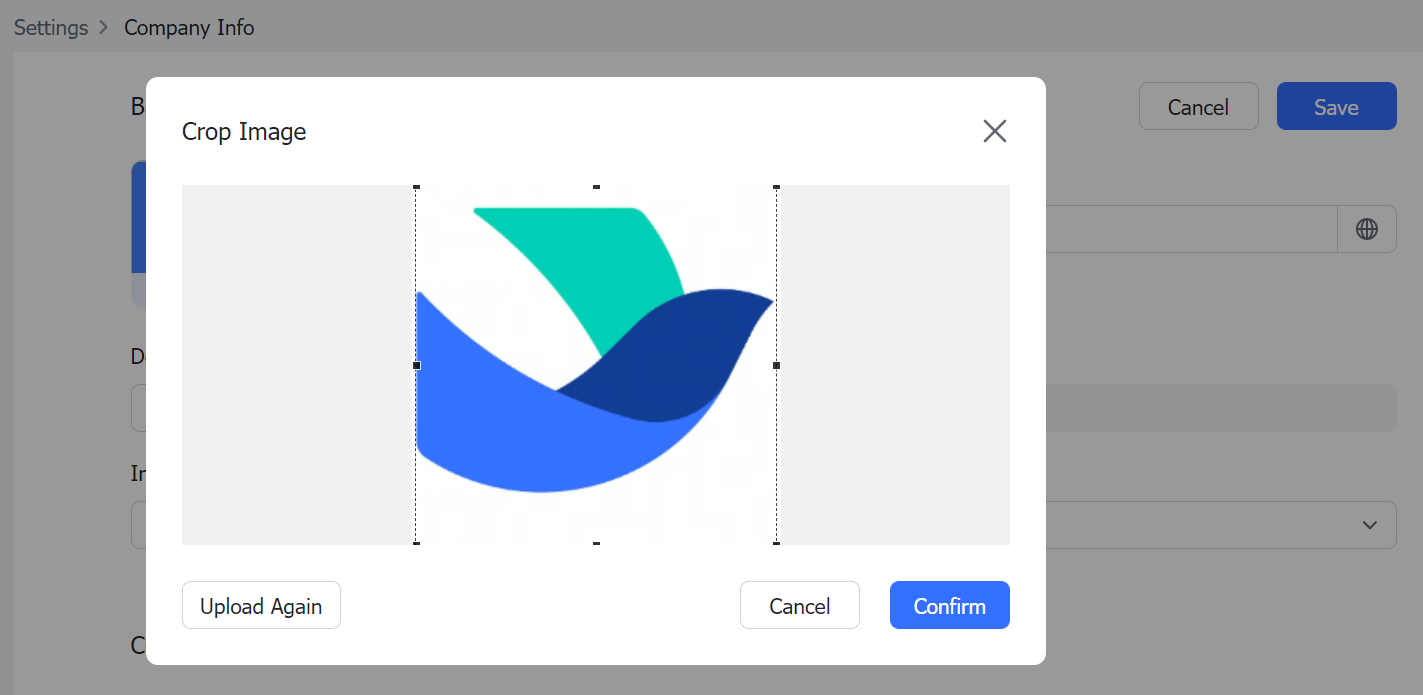Cancel the image crop

click(x=799, y=605)
